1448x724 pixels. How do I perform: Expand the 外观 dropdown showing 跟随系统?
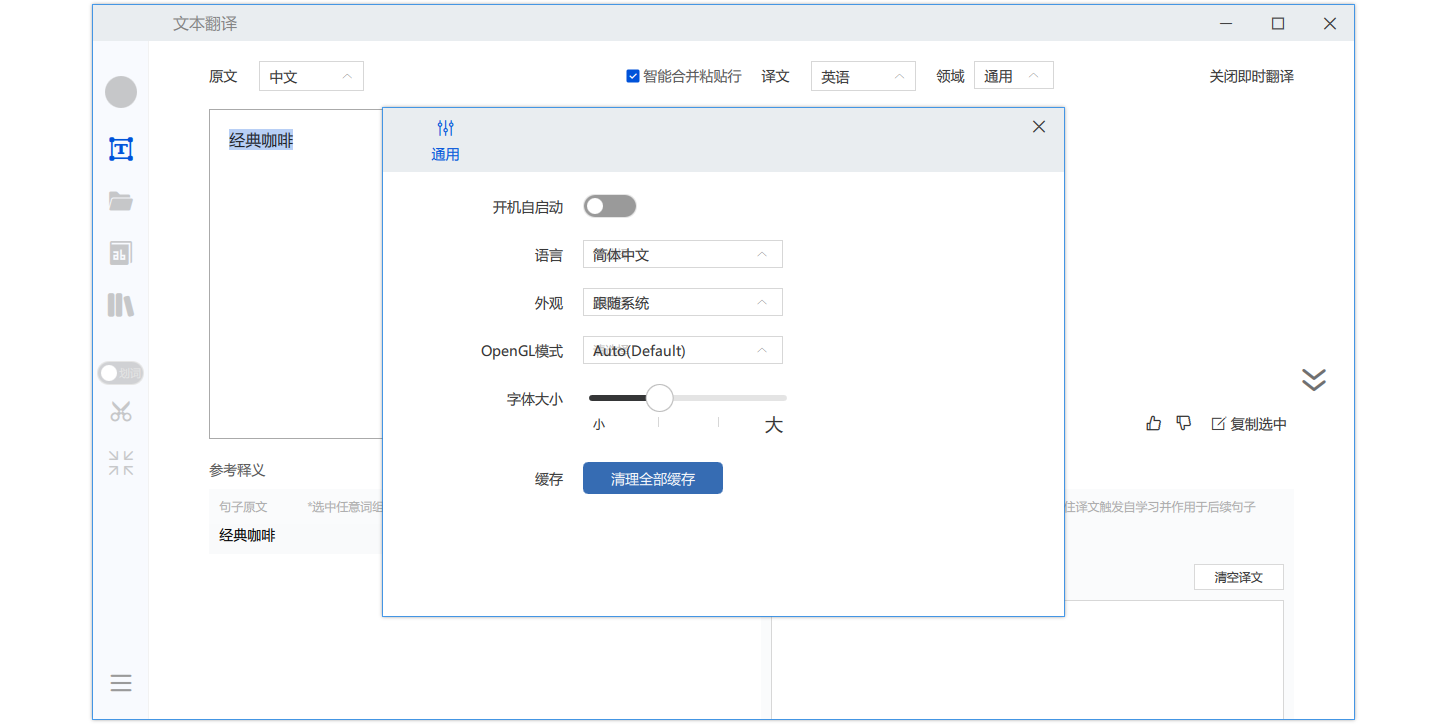click(682, 303)
